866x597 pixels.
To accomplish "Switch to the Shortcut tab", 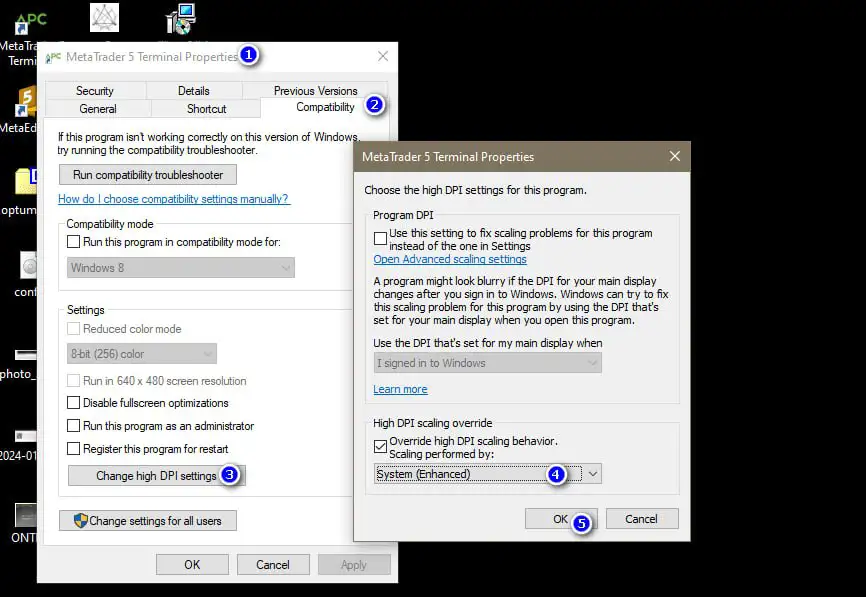I will (206, 109).
